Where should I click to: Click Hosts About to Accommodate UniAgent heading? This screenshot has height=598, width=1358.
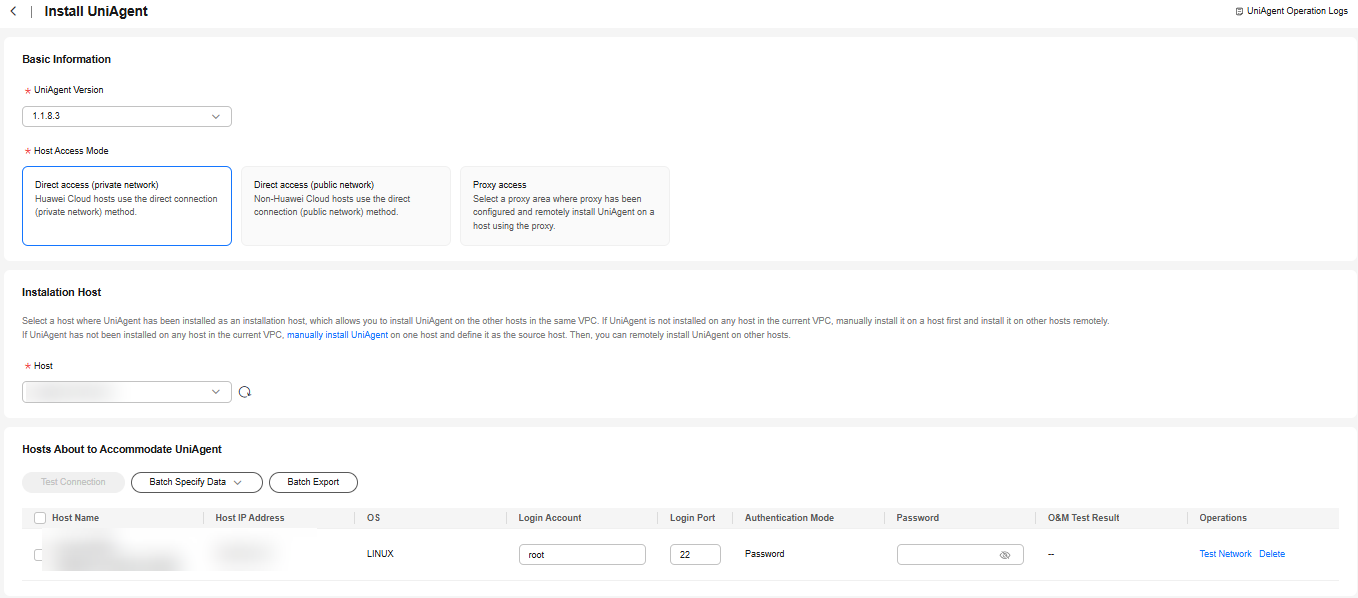coord(122,449)
